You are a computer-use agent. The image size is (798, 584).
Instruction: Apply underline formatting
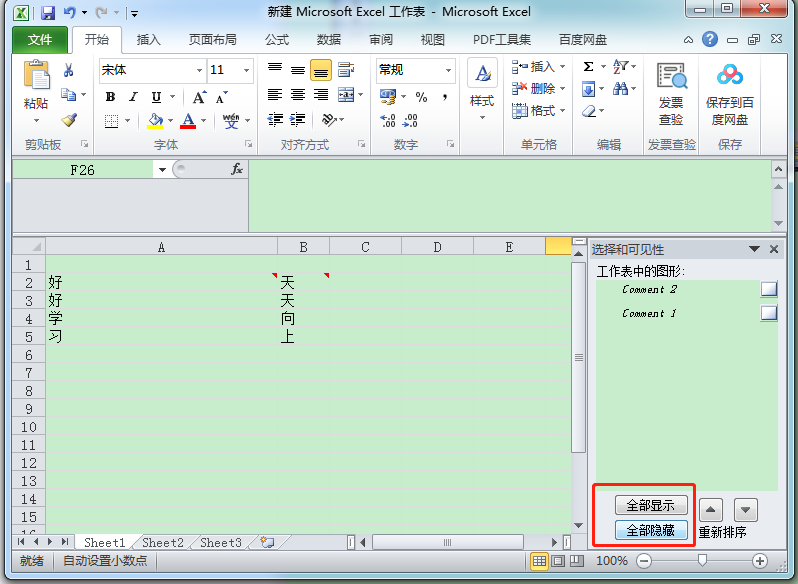156,97
